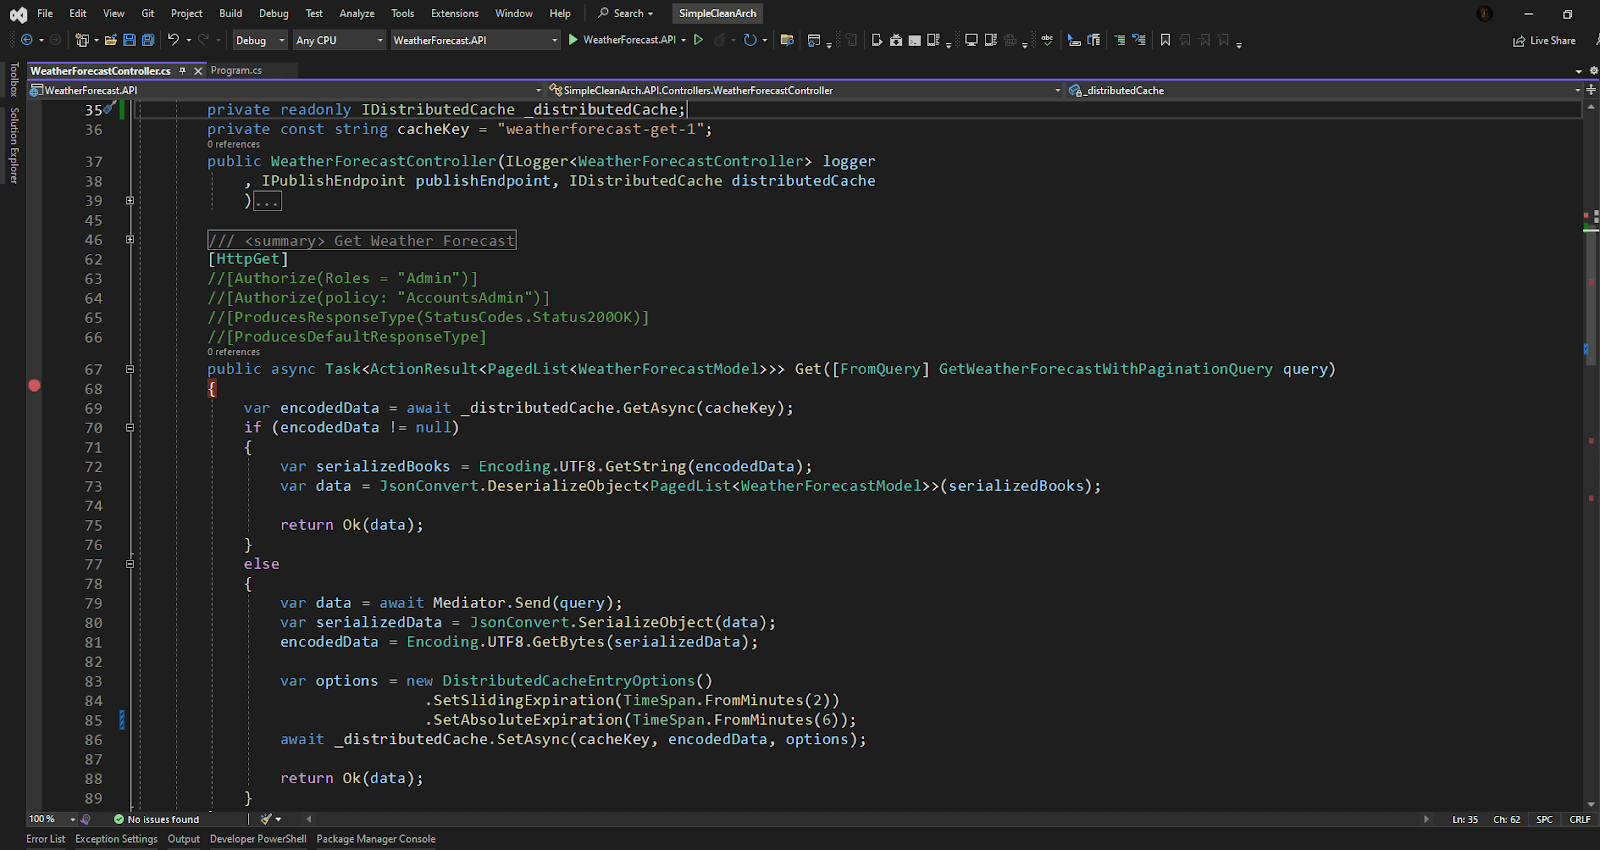This screenshot has height=850, width=1600.
Task: Click the Undo arrow icon
Action: (x=173, y=40)
